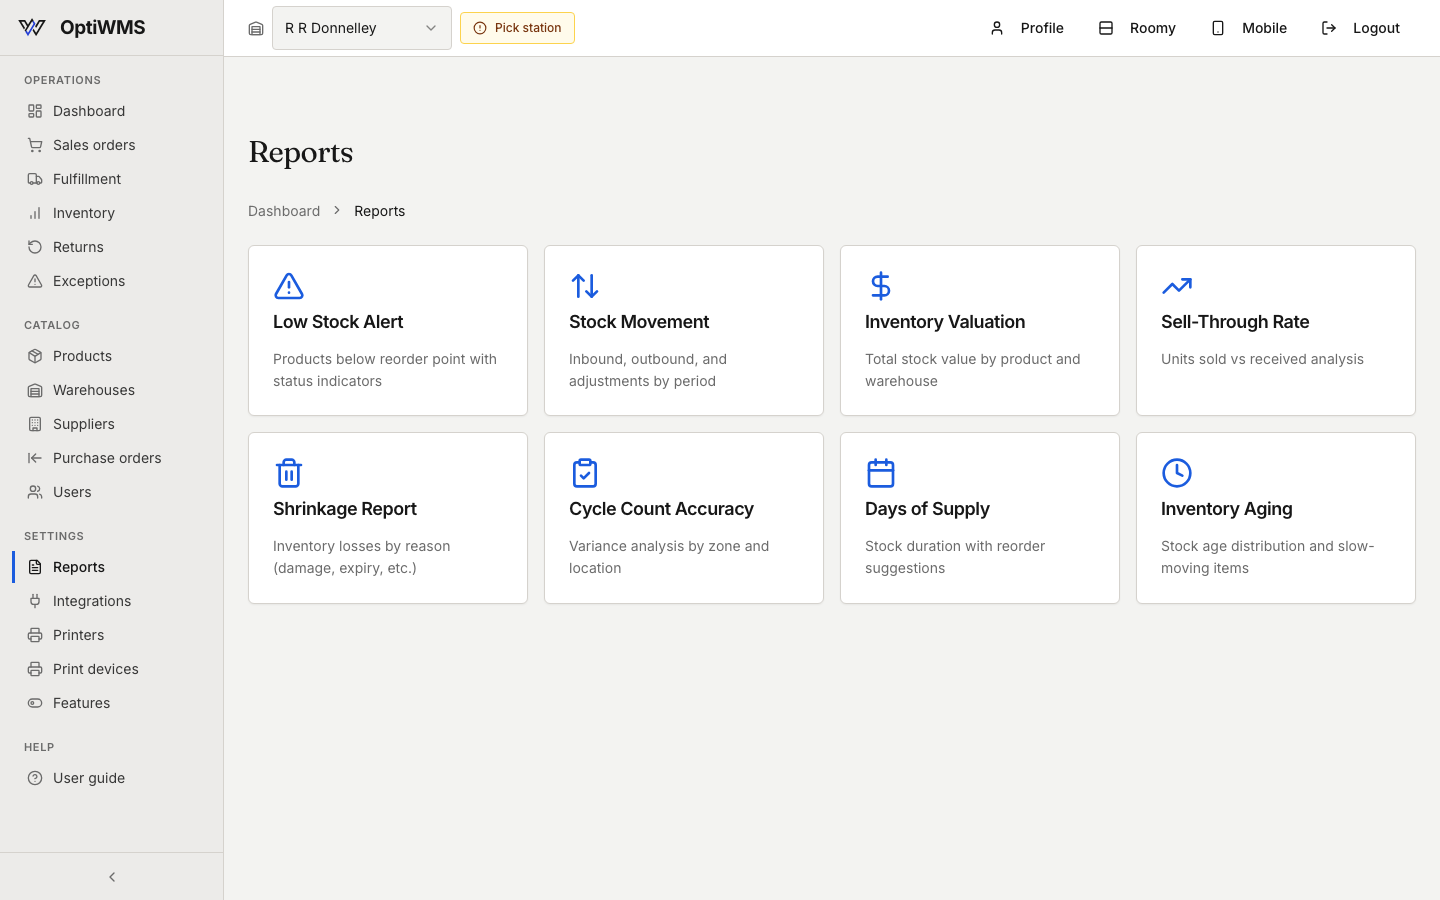
Task: Click the Shrinkage Report trash icon
Action: point(289,473)
